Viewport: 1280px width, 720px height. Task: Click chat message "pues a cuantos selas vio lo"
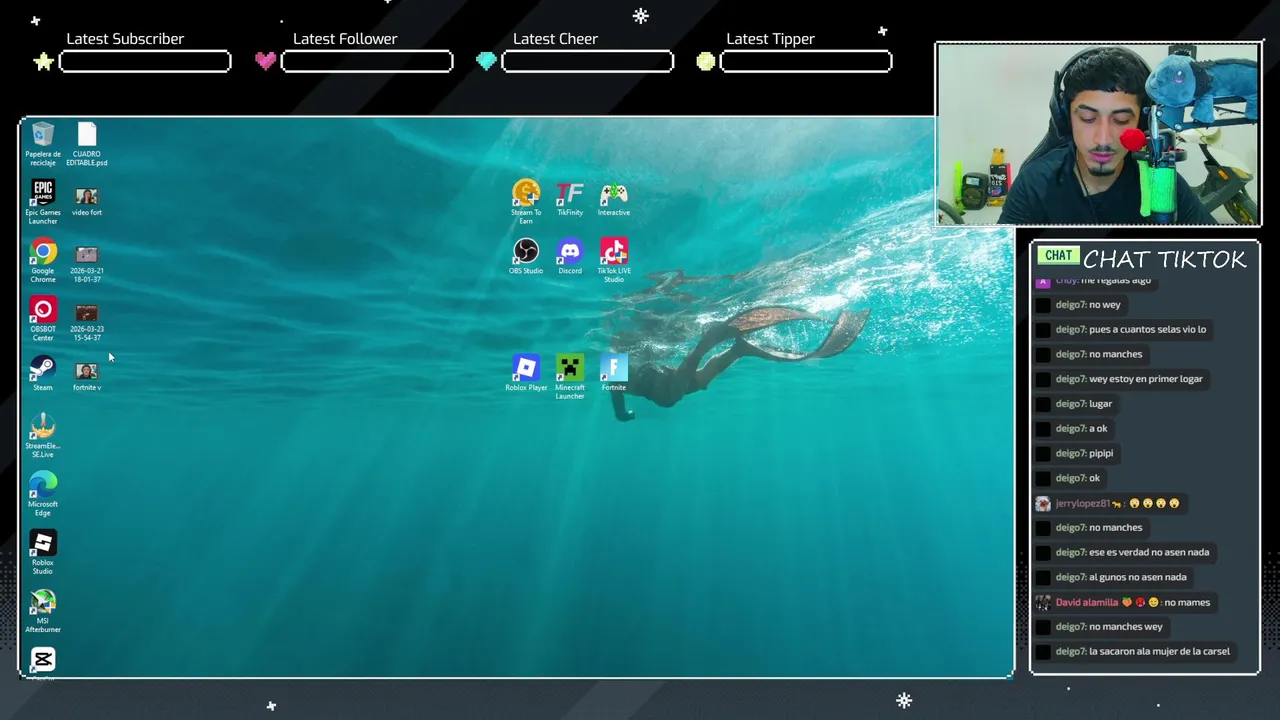coord(1147,329)
